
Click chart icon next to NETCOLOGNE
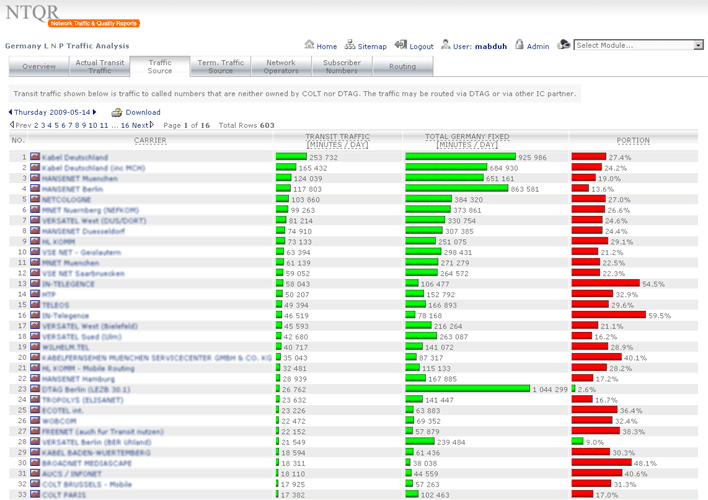click(x=35, y=200)
